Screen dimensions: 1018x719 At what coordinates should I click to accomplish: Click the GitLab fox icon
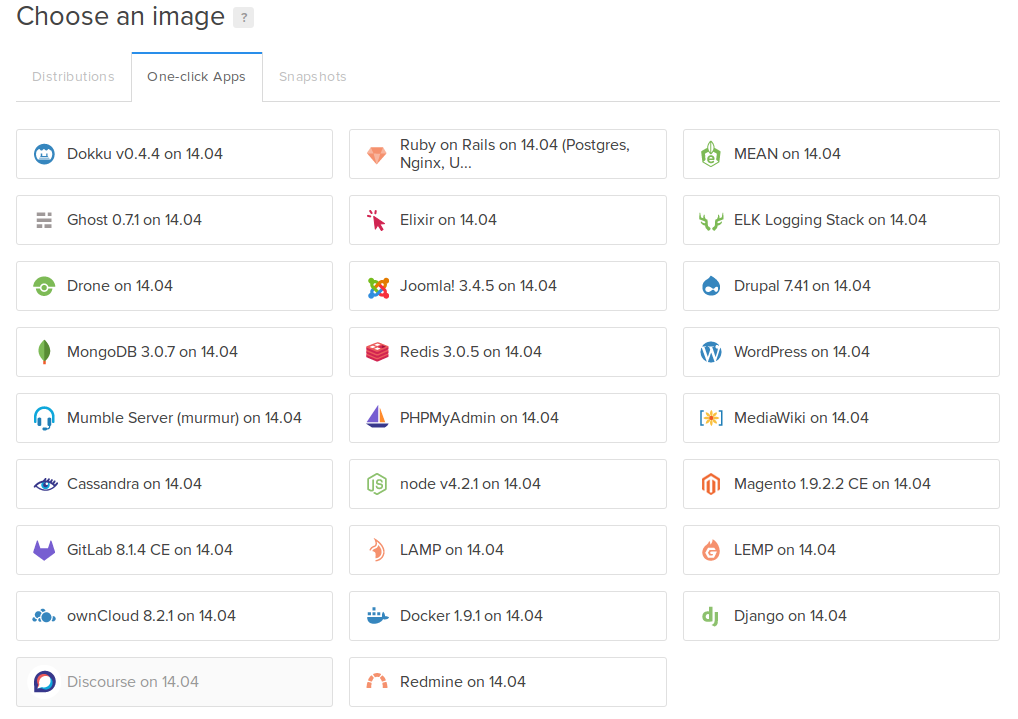click(44, 551)
